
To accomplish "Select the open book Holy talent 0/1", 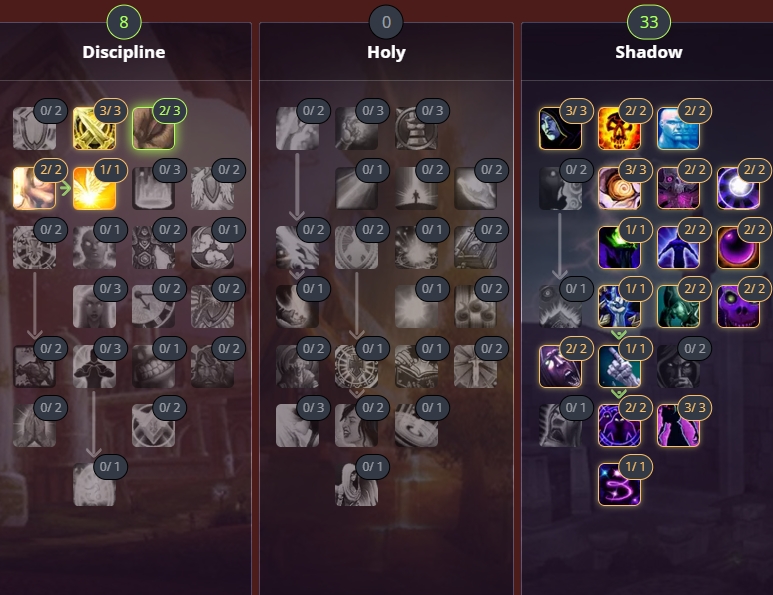I will (416, 366).
